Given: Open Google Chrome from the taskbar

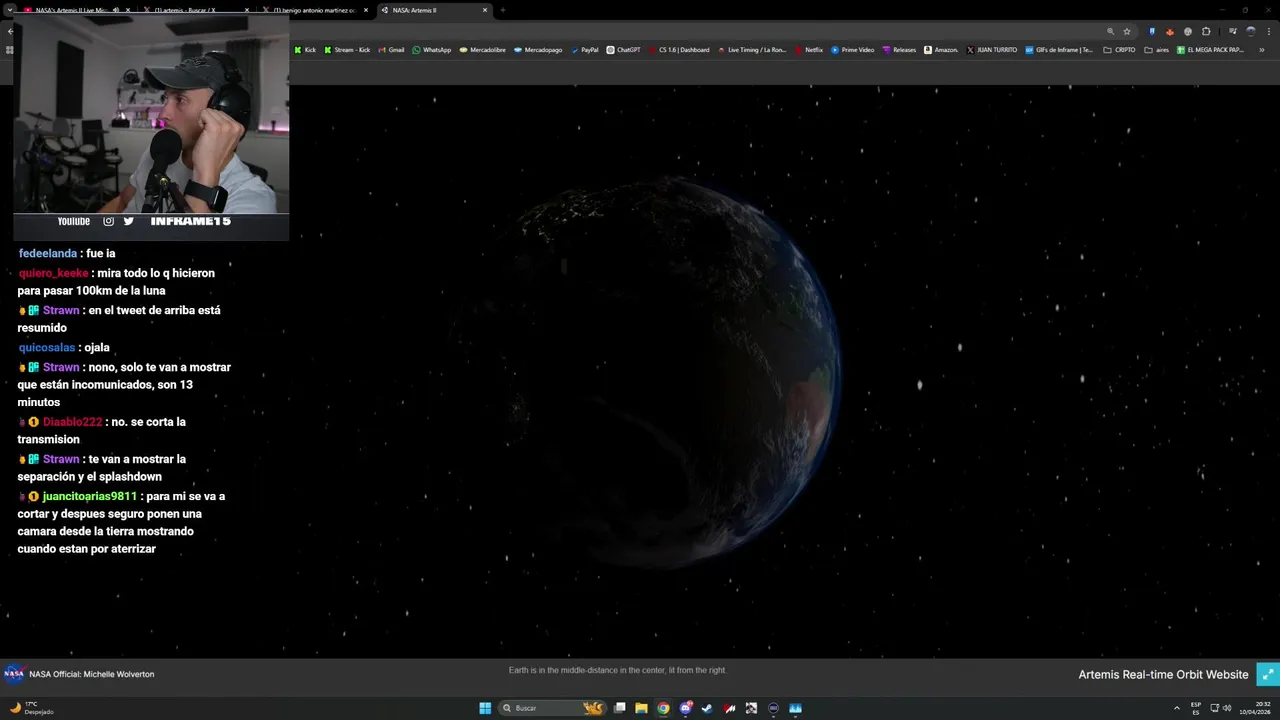Looking at the screenshot, I should click(x=663, y=708).
